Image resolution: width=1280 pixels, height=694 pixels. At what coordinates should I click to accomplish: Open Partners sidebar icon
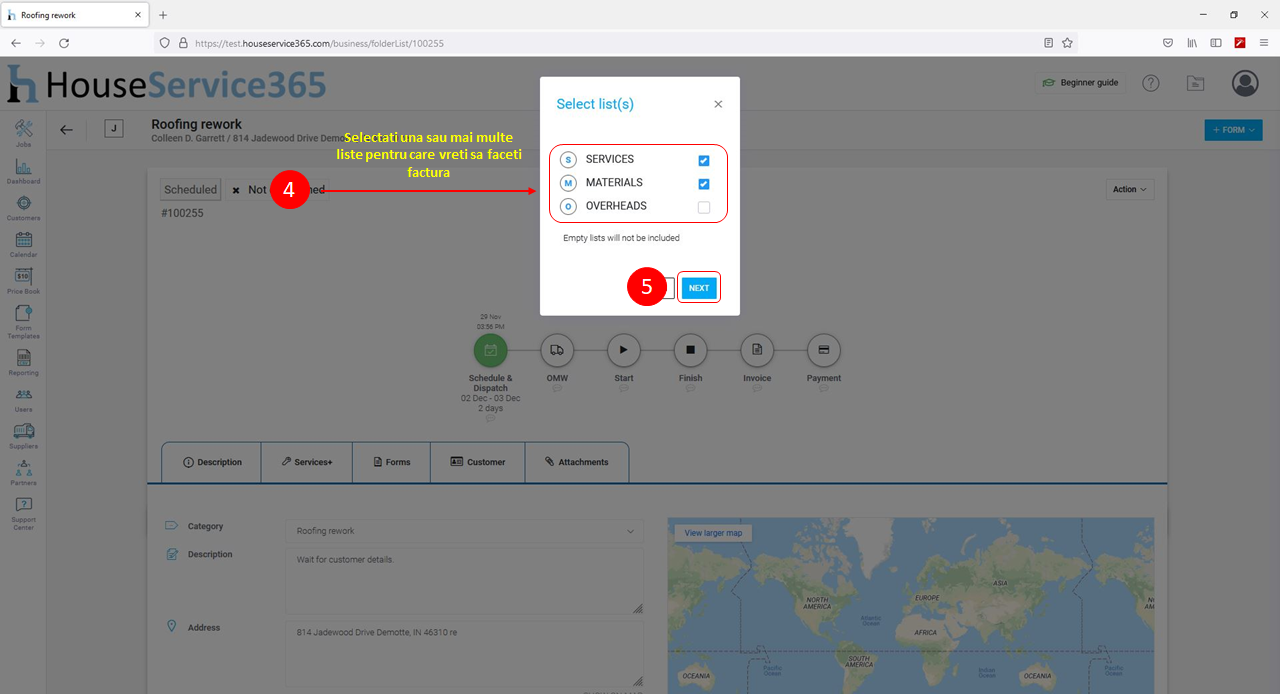pyautogui.click(x=24, y=472)
